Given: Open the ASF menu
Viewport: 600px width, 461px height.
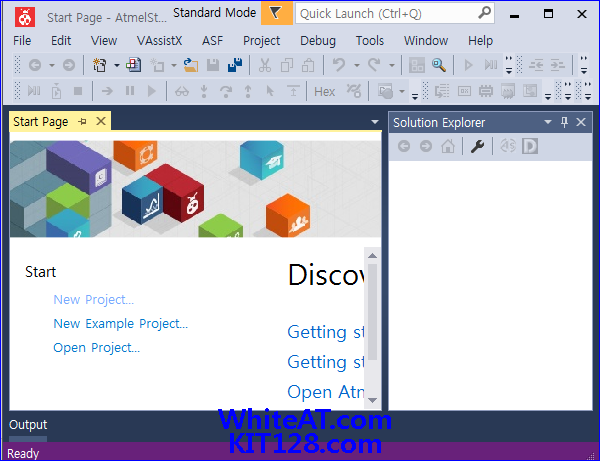Looking at the screenshot, I should (212, 41).
